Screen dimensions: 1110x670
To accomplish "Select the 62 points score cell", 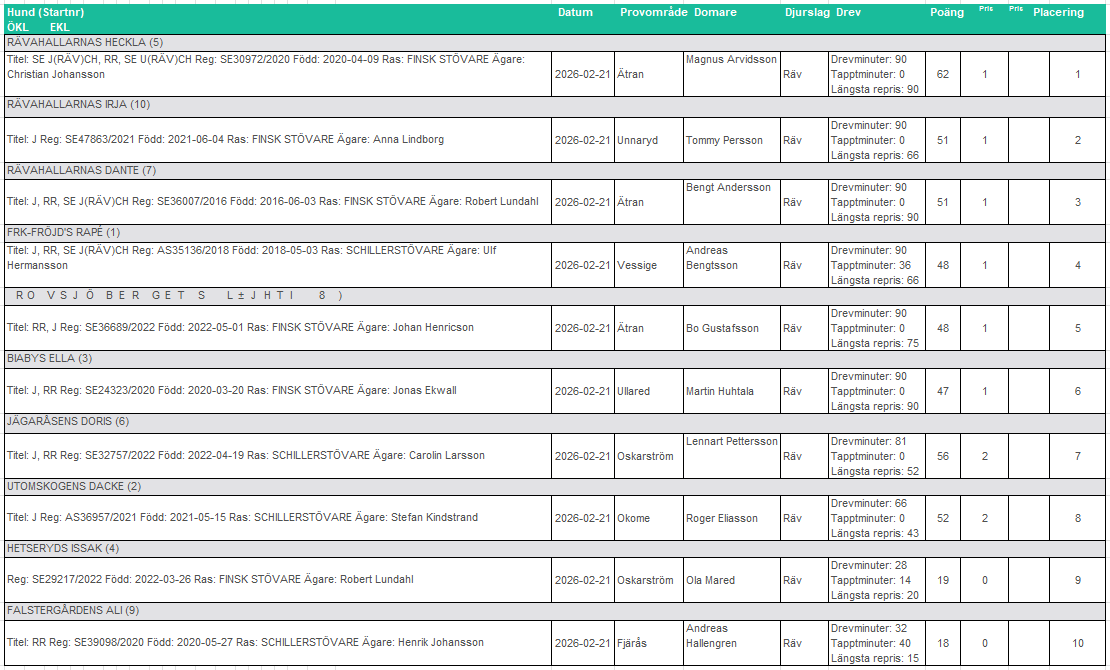I will tap(942, 75).
